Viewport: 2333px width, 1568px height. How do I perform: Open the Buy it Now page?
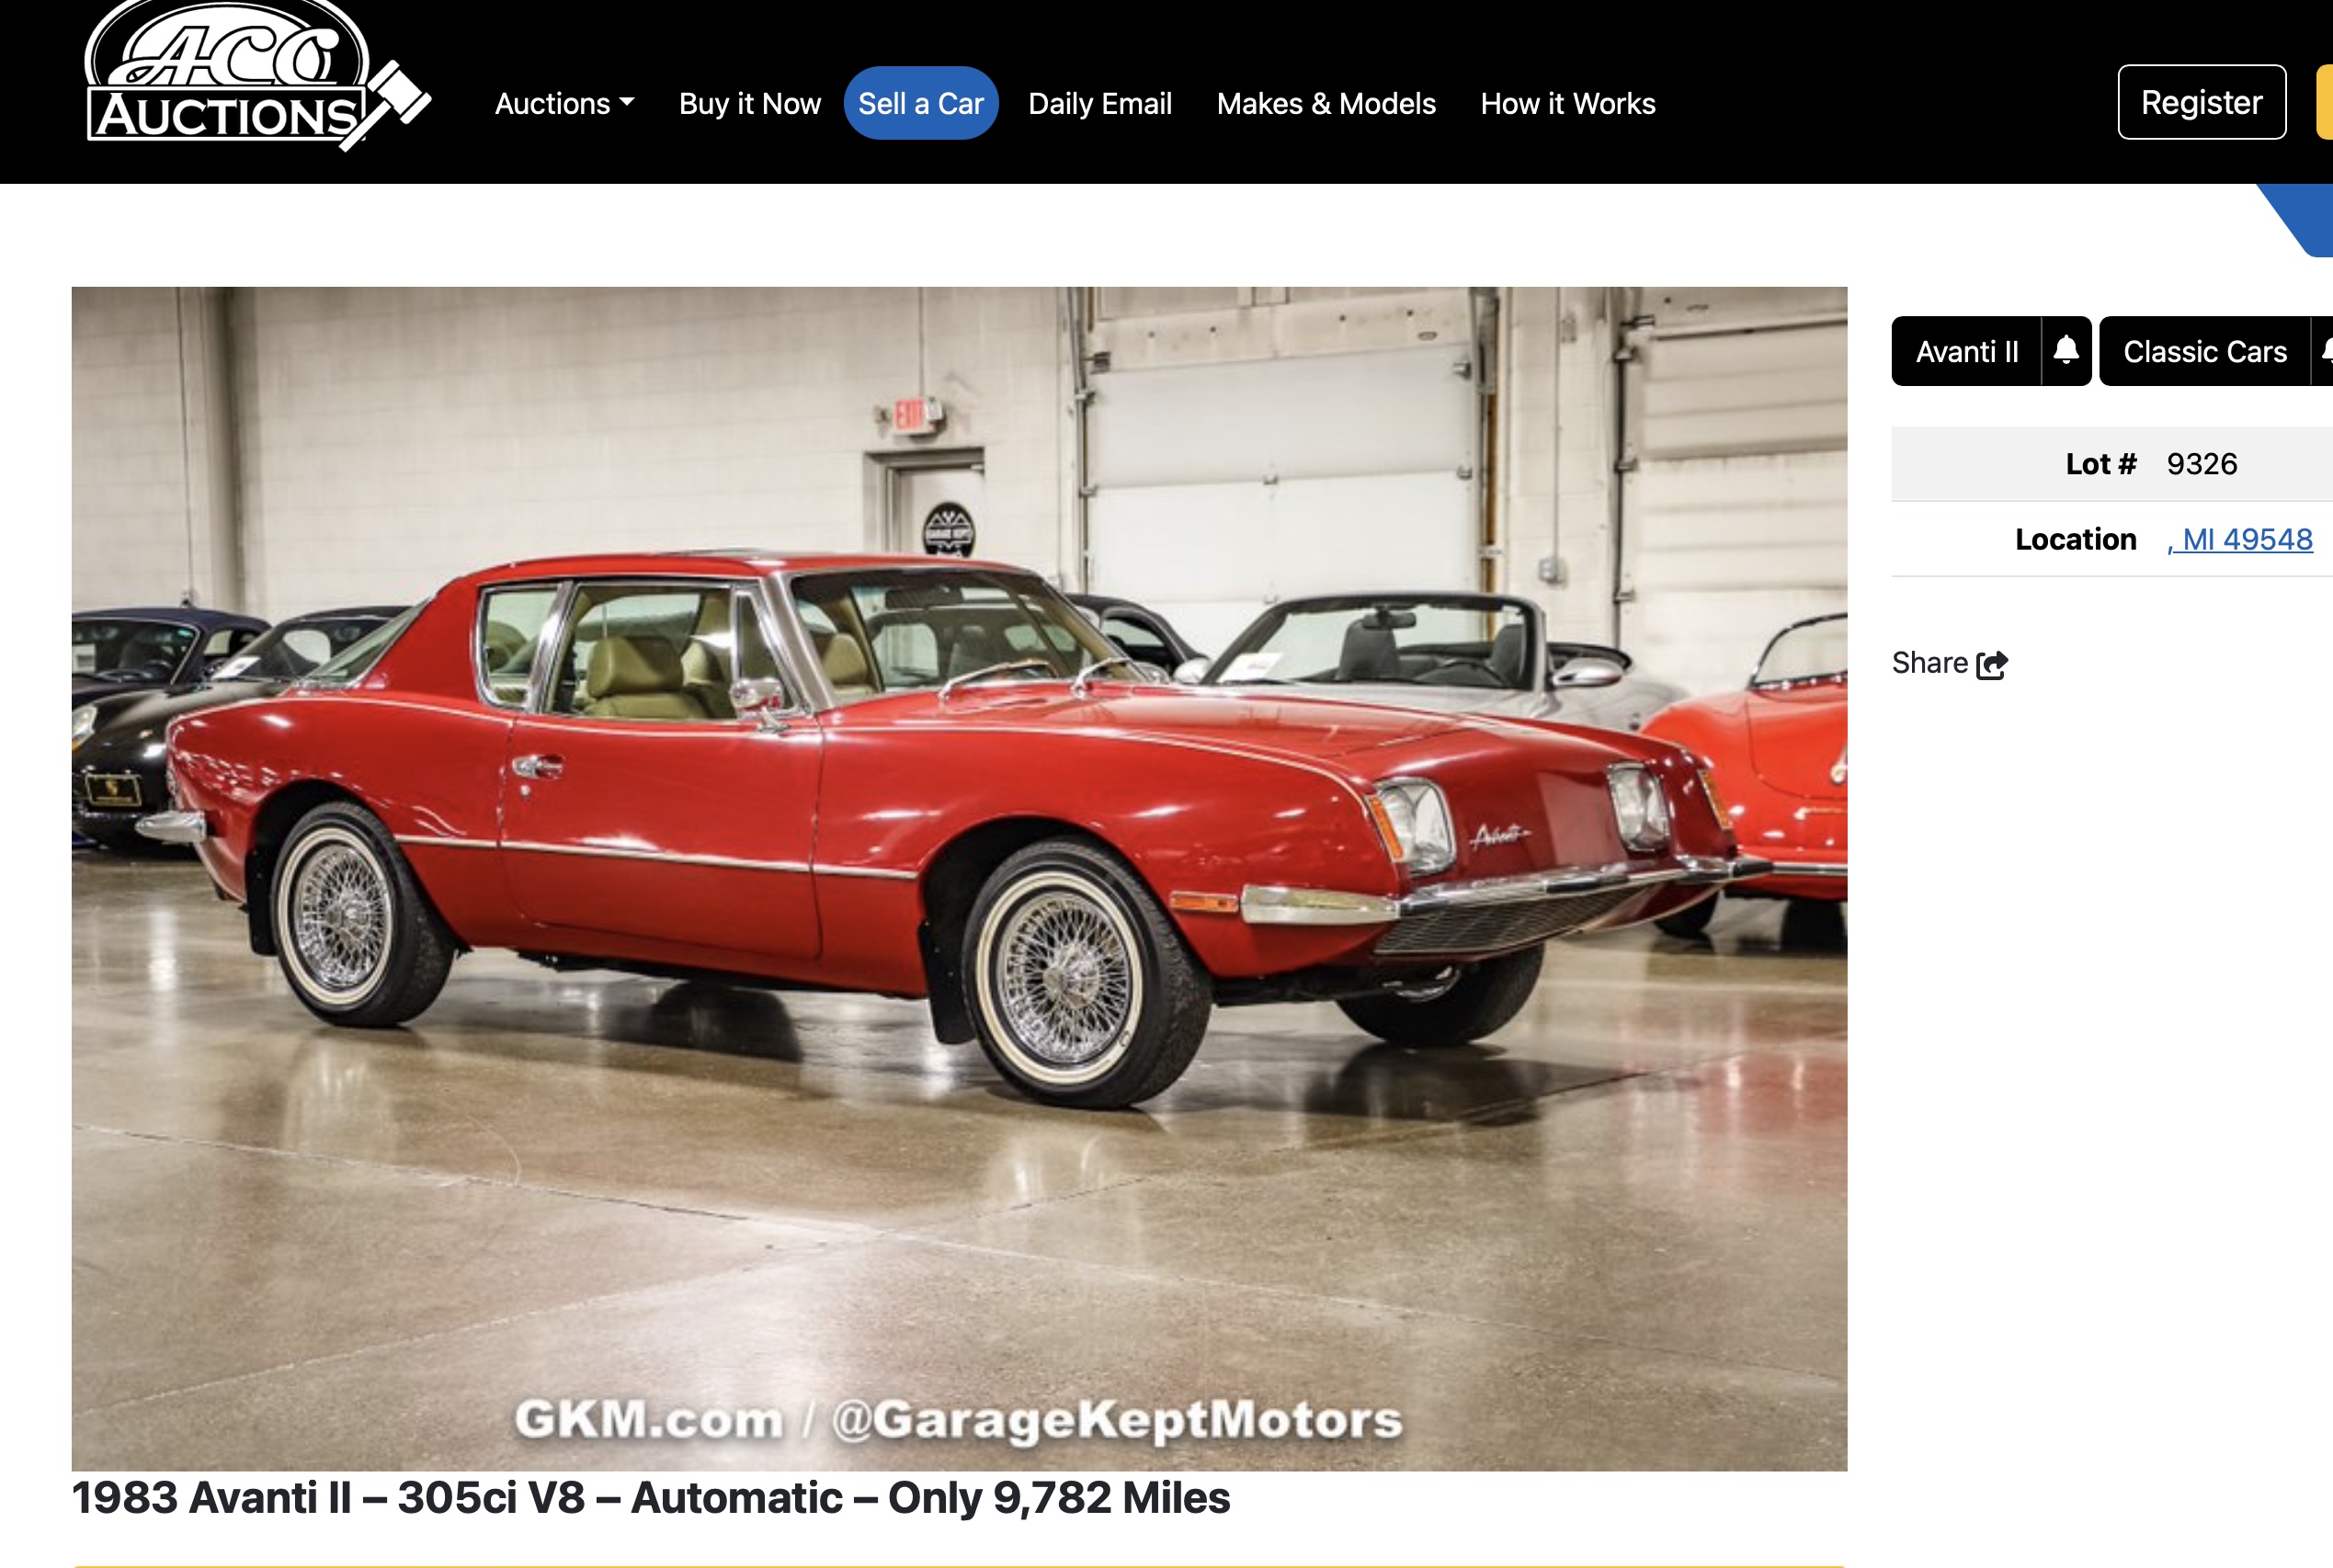click(750, 103)
